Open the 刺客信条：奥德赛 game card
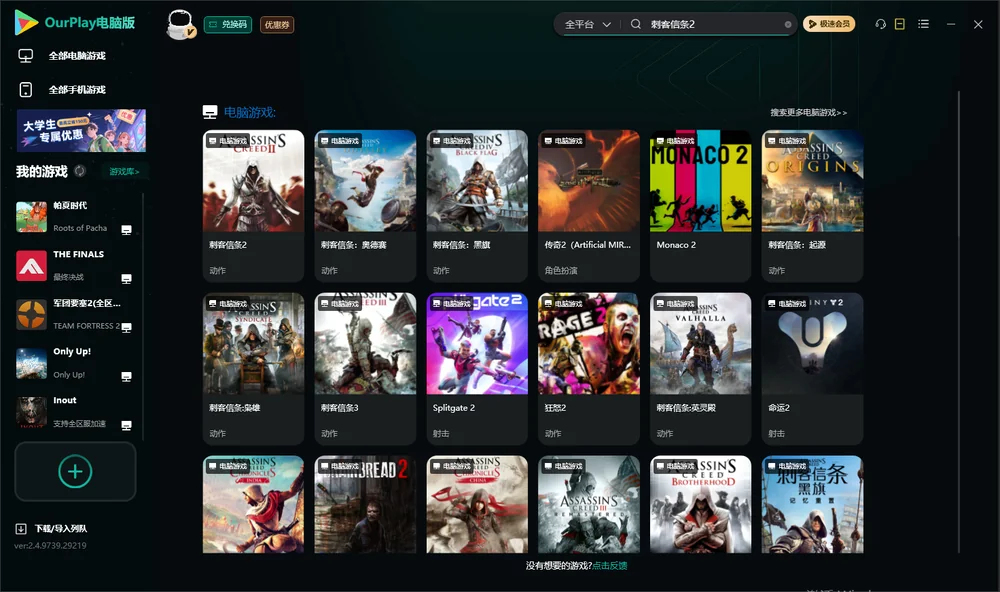 pos(365,205)
